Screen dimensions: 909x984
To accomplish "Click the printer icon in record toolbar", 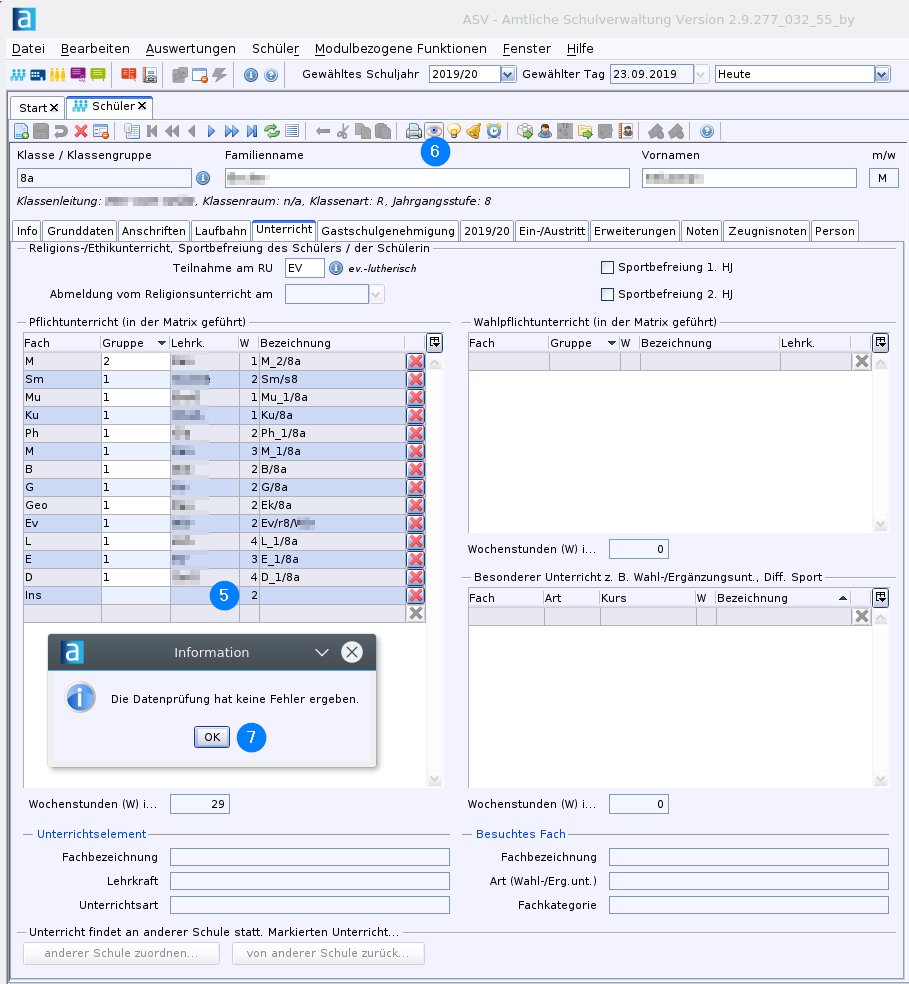I will (414, 131).
